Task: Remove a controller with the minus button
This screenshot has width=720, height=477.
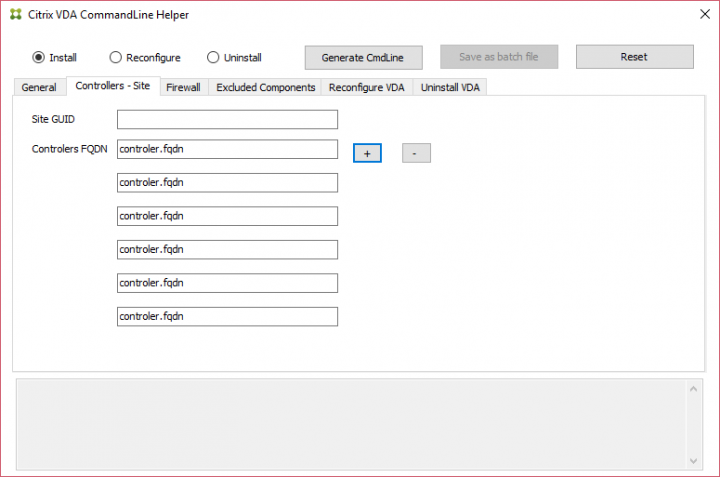Action: [x=416, y=153]
